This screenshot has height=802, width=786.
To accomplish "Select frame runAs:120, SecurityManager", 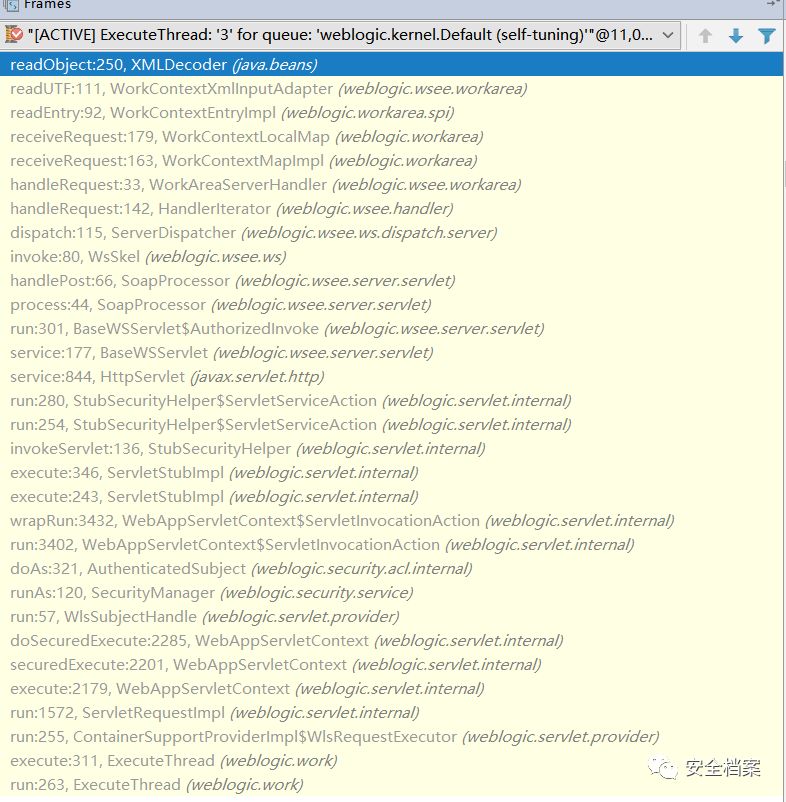I will pos(392,593).
